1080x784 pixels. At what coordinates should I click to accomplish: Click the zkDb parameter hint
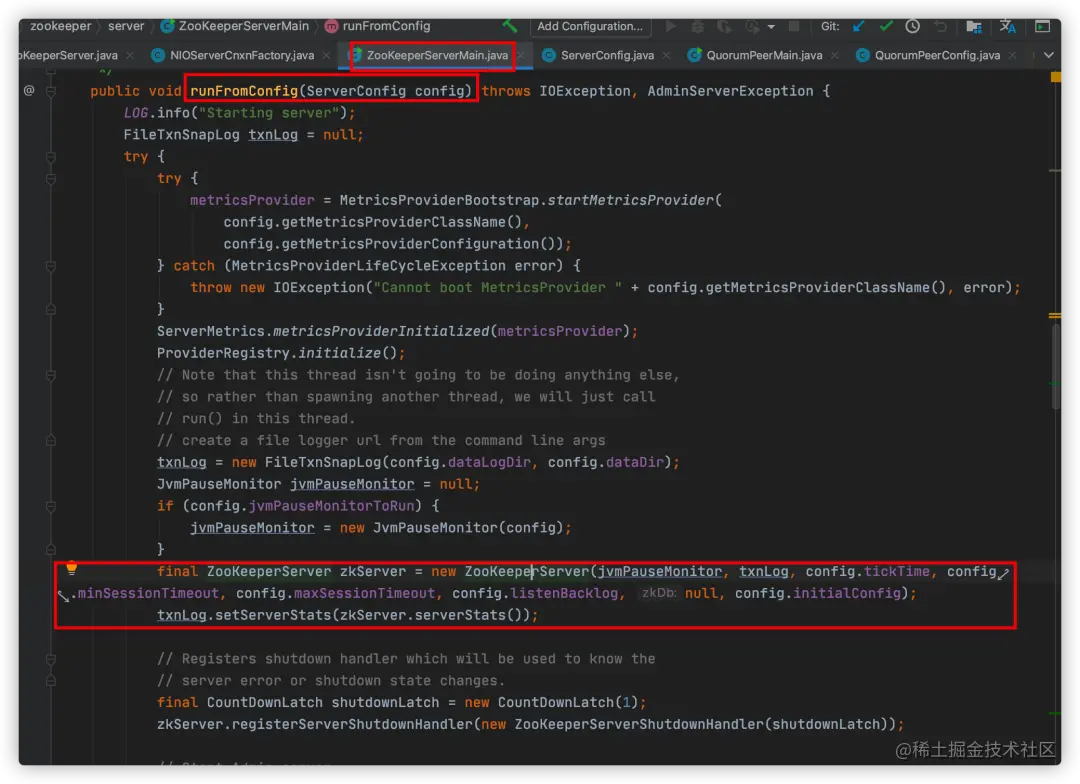[x=658, y=593]
